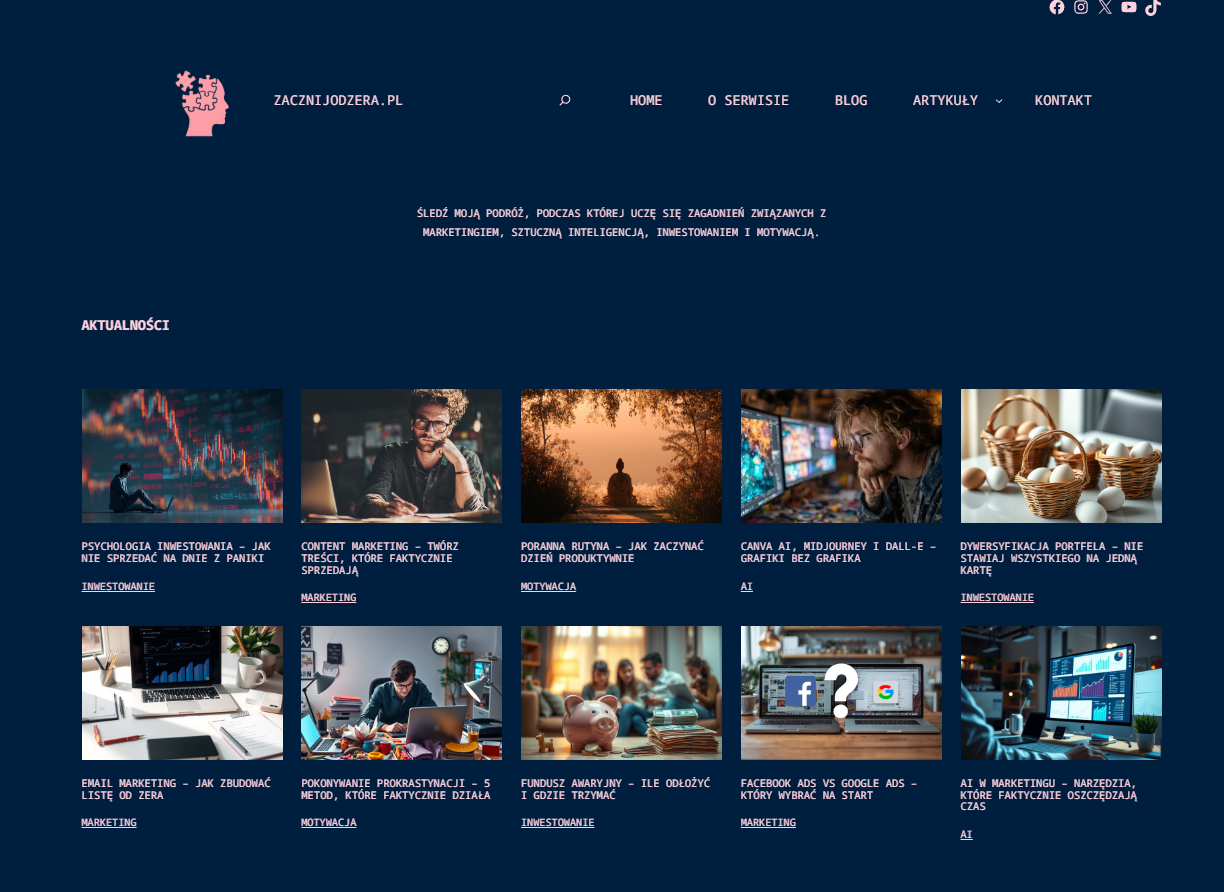Viewport: 1224px width, 892px height.
Task: Open the egg baskets diversification thumbnail
Action: point(1061,456)
